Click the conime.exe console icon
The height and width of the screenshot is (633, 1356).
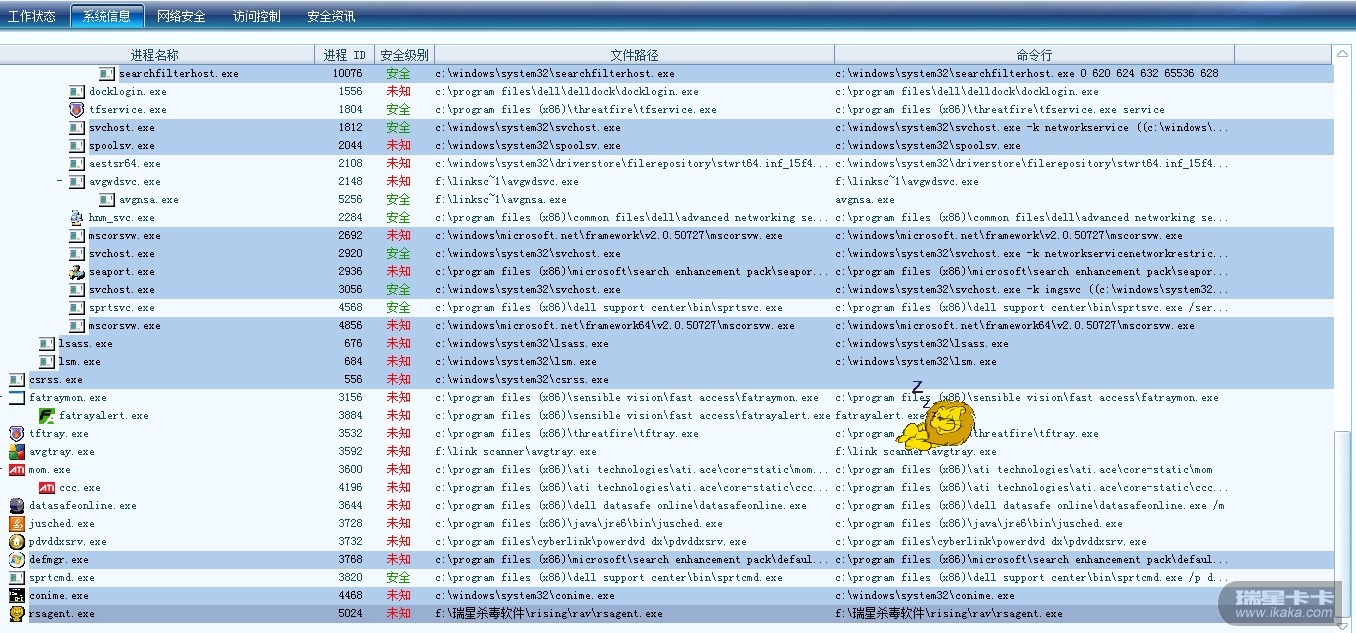pyautogui.click(x=17, y=595)
